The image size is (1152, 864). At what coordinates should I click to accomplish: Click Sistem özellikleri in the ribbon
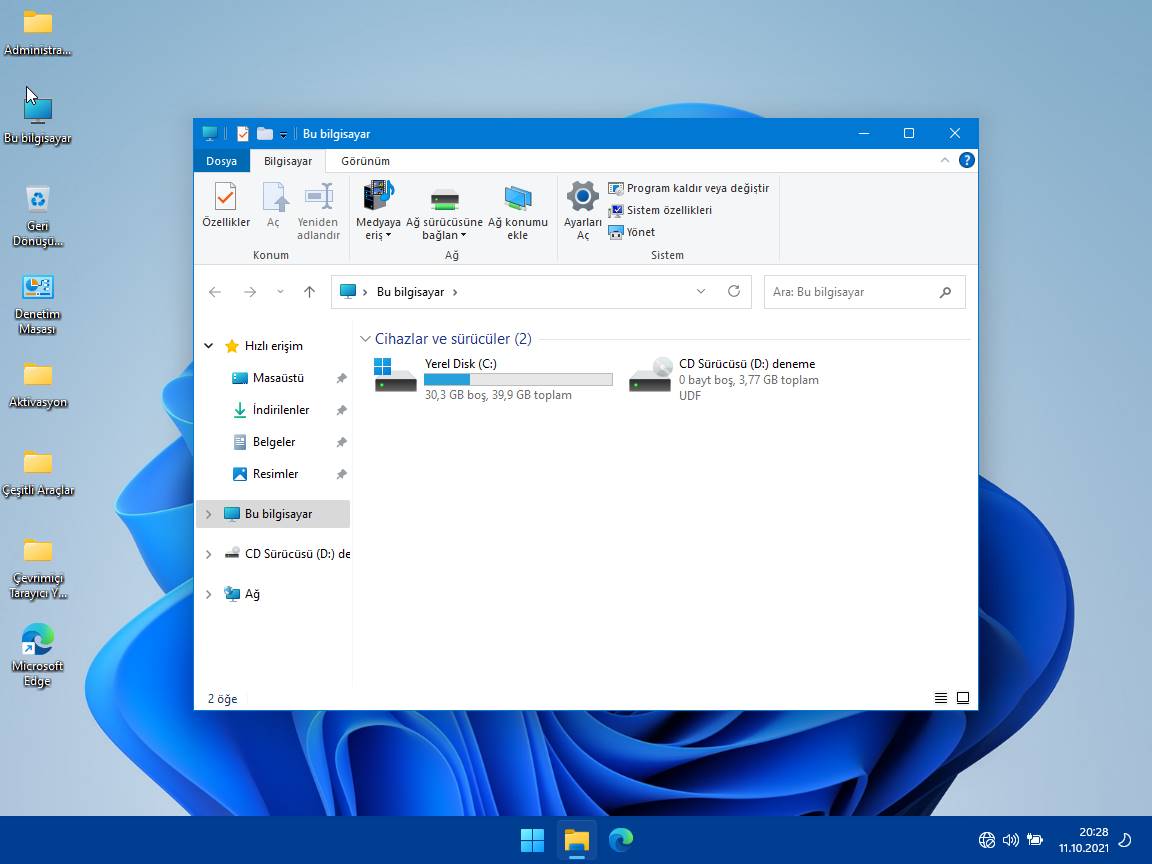[x=668, y=210]
